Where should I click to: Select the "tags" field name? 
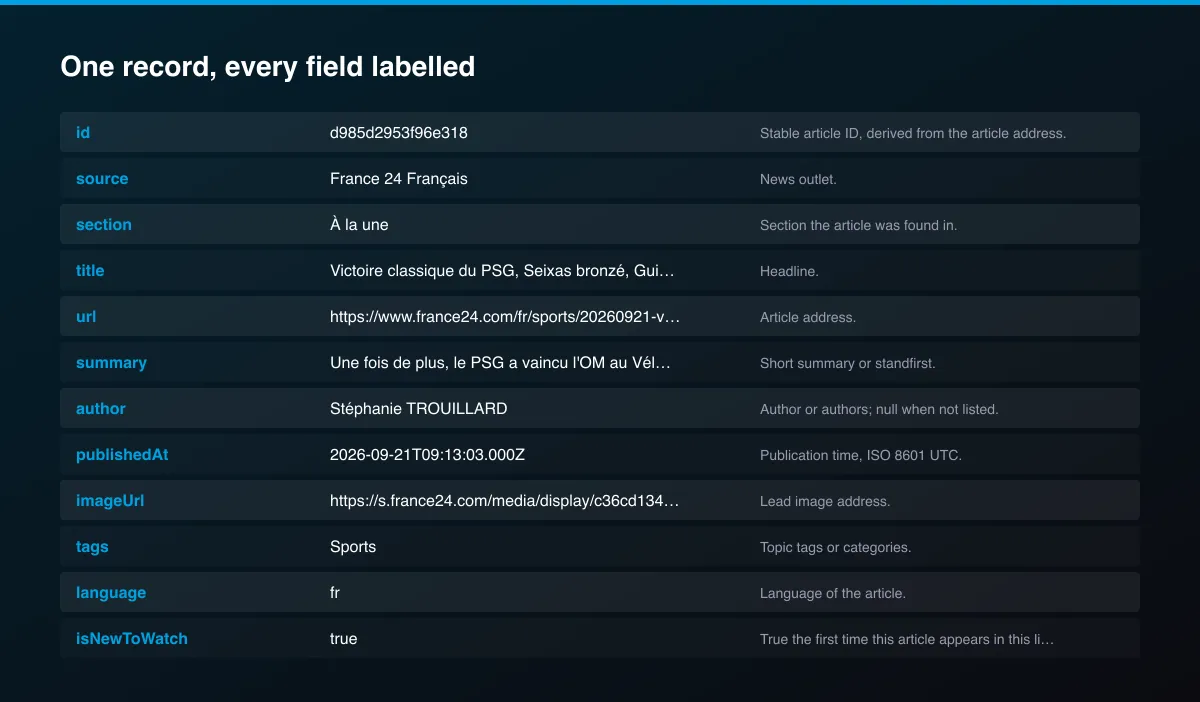pos(92,547)
